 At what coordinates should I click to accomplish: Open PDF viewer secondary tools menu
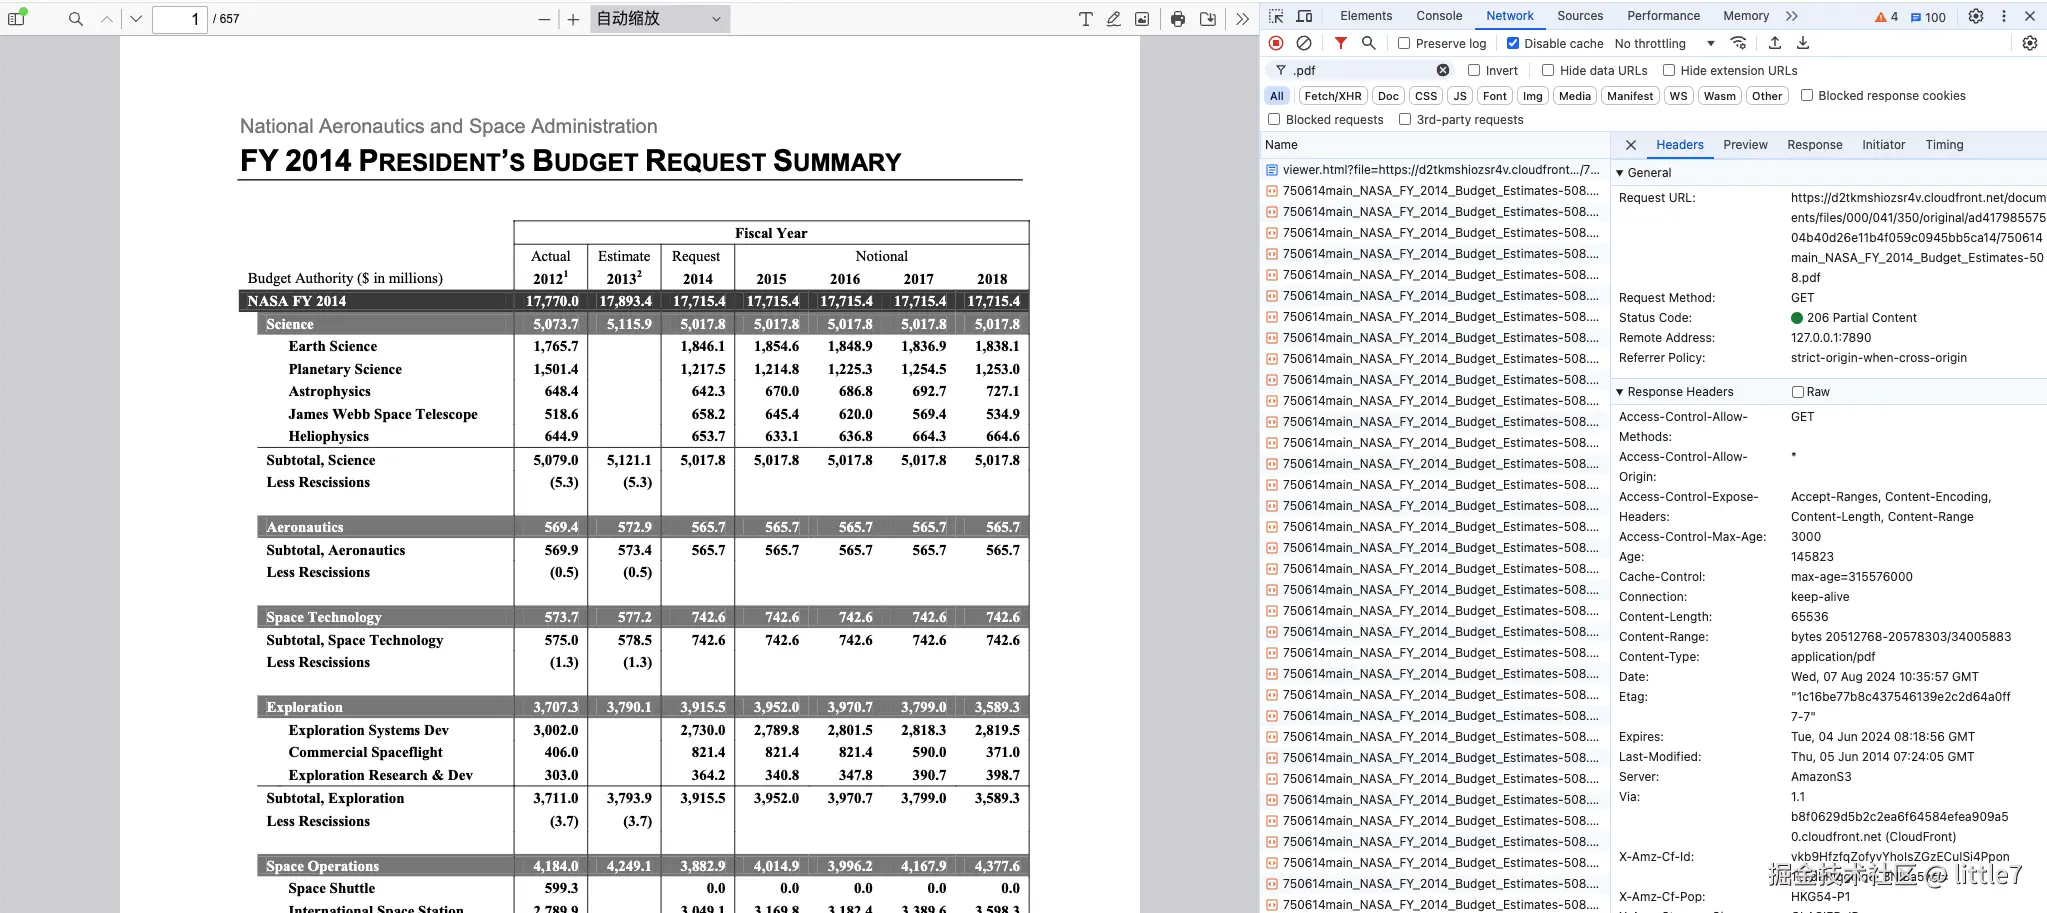[1242, 19]
